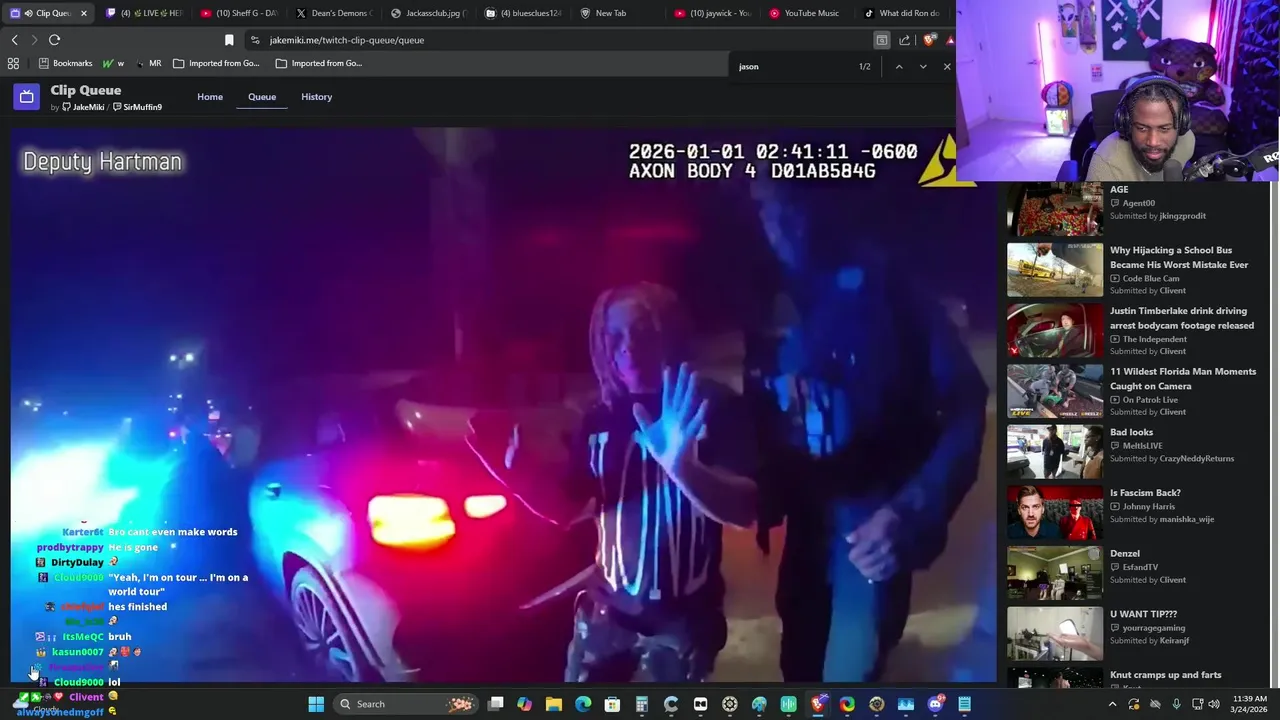Switch to the YouTube Music tab

[x=808, y=13]
